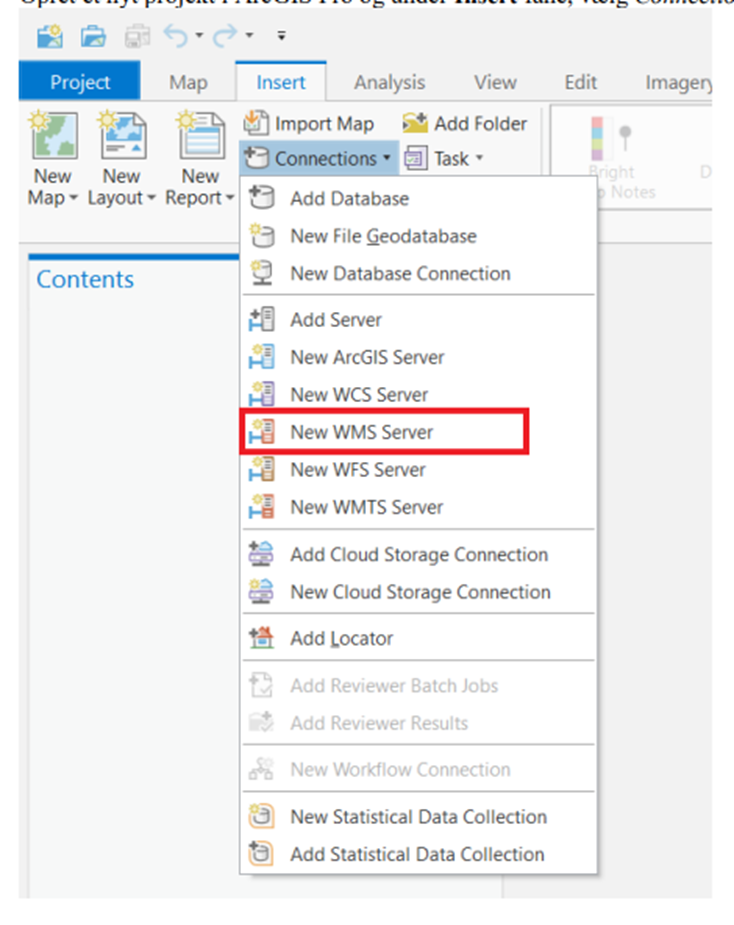Image resolution: width=734 pixels, height=925 pixels.
Task: Click the Add Folder button
Action: pyautogui.click(x=464, y=123)
